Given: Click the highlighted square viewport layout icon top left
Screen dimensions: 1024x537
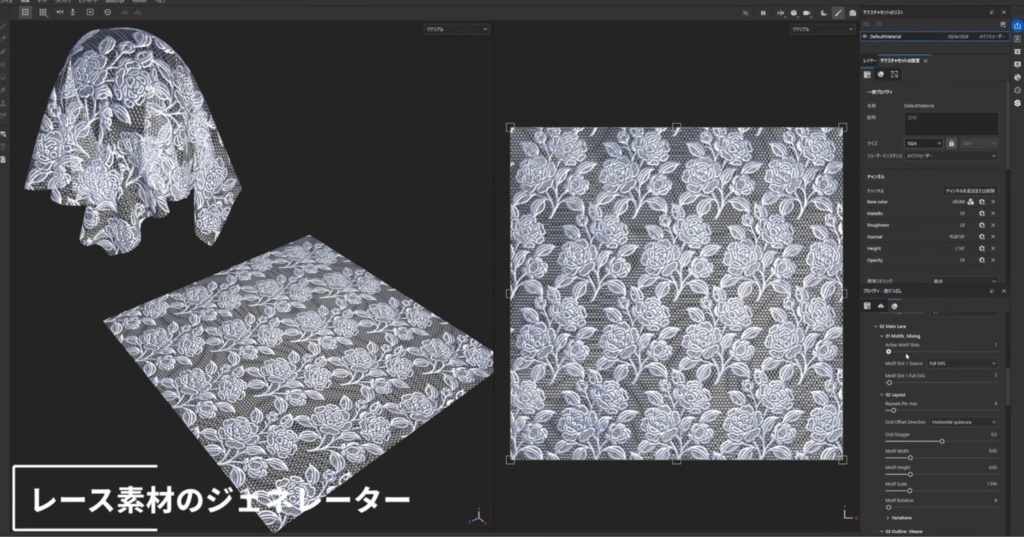Looking at the screenshot, I should [x=25, y=12].
